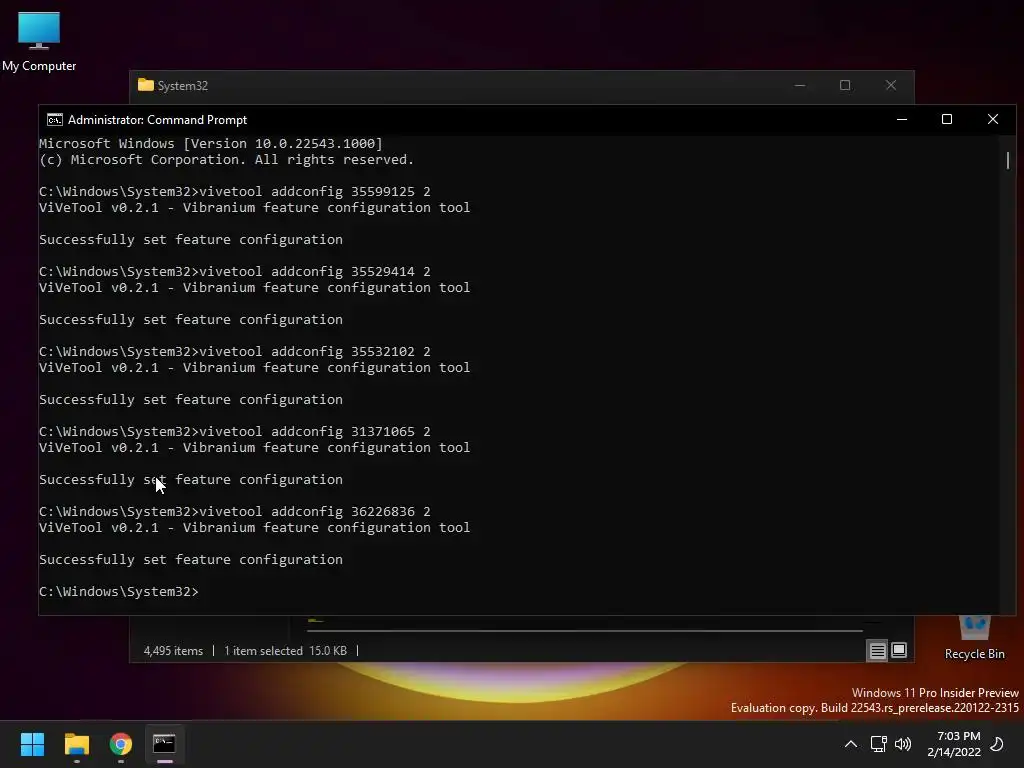Select Command Prompt taskbar icon
This screenshot has height=768, width=1024.
tap(165, 744)
